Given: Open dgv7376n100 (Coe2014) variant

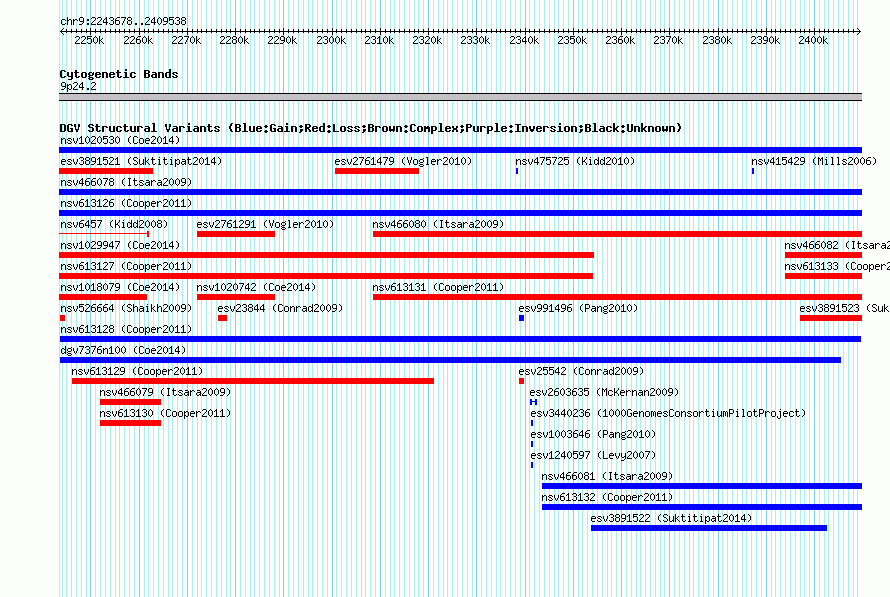Looking at the screenshot, I should [x=123, y=350].
